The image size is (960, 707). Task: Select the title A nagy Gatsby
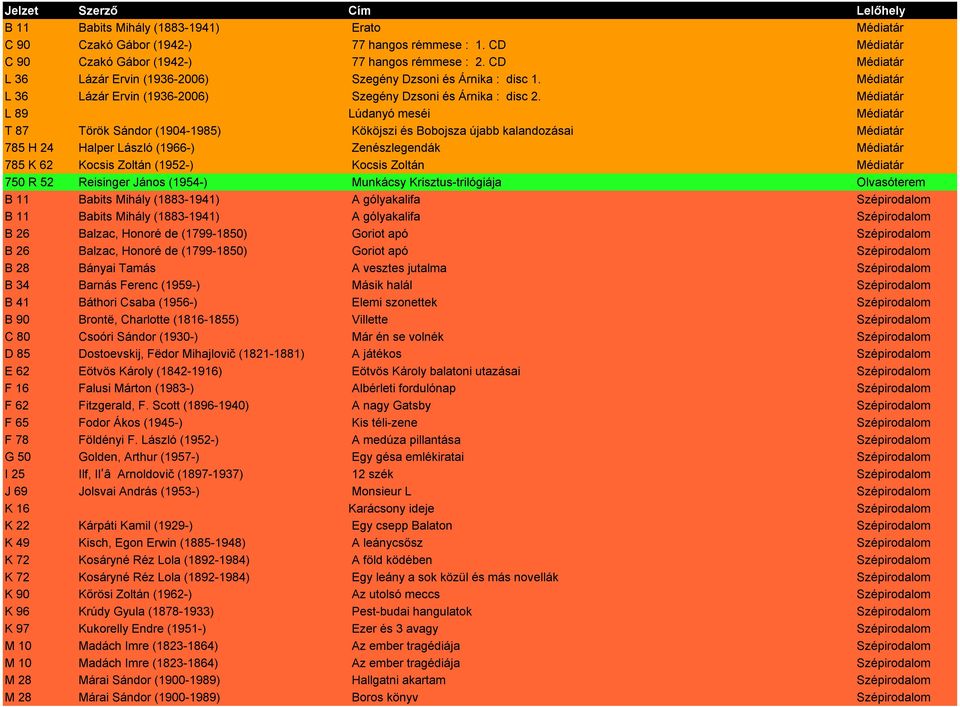(391, 405)
